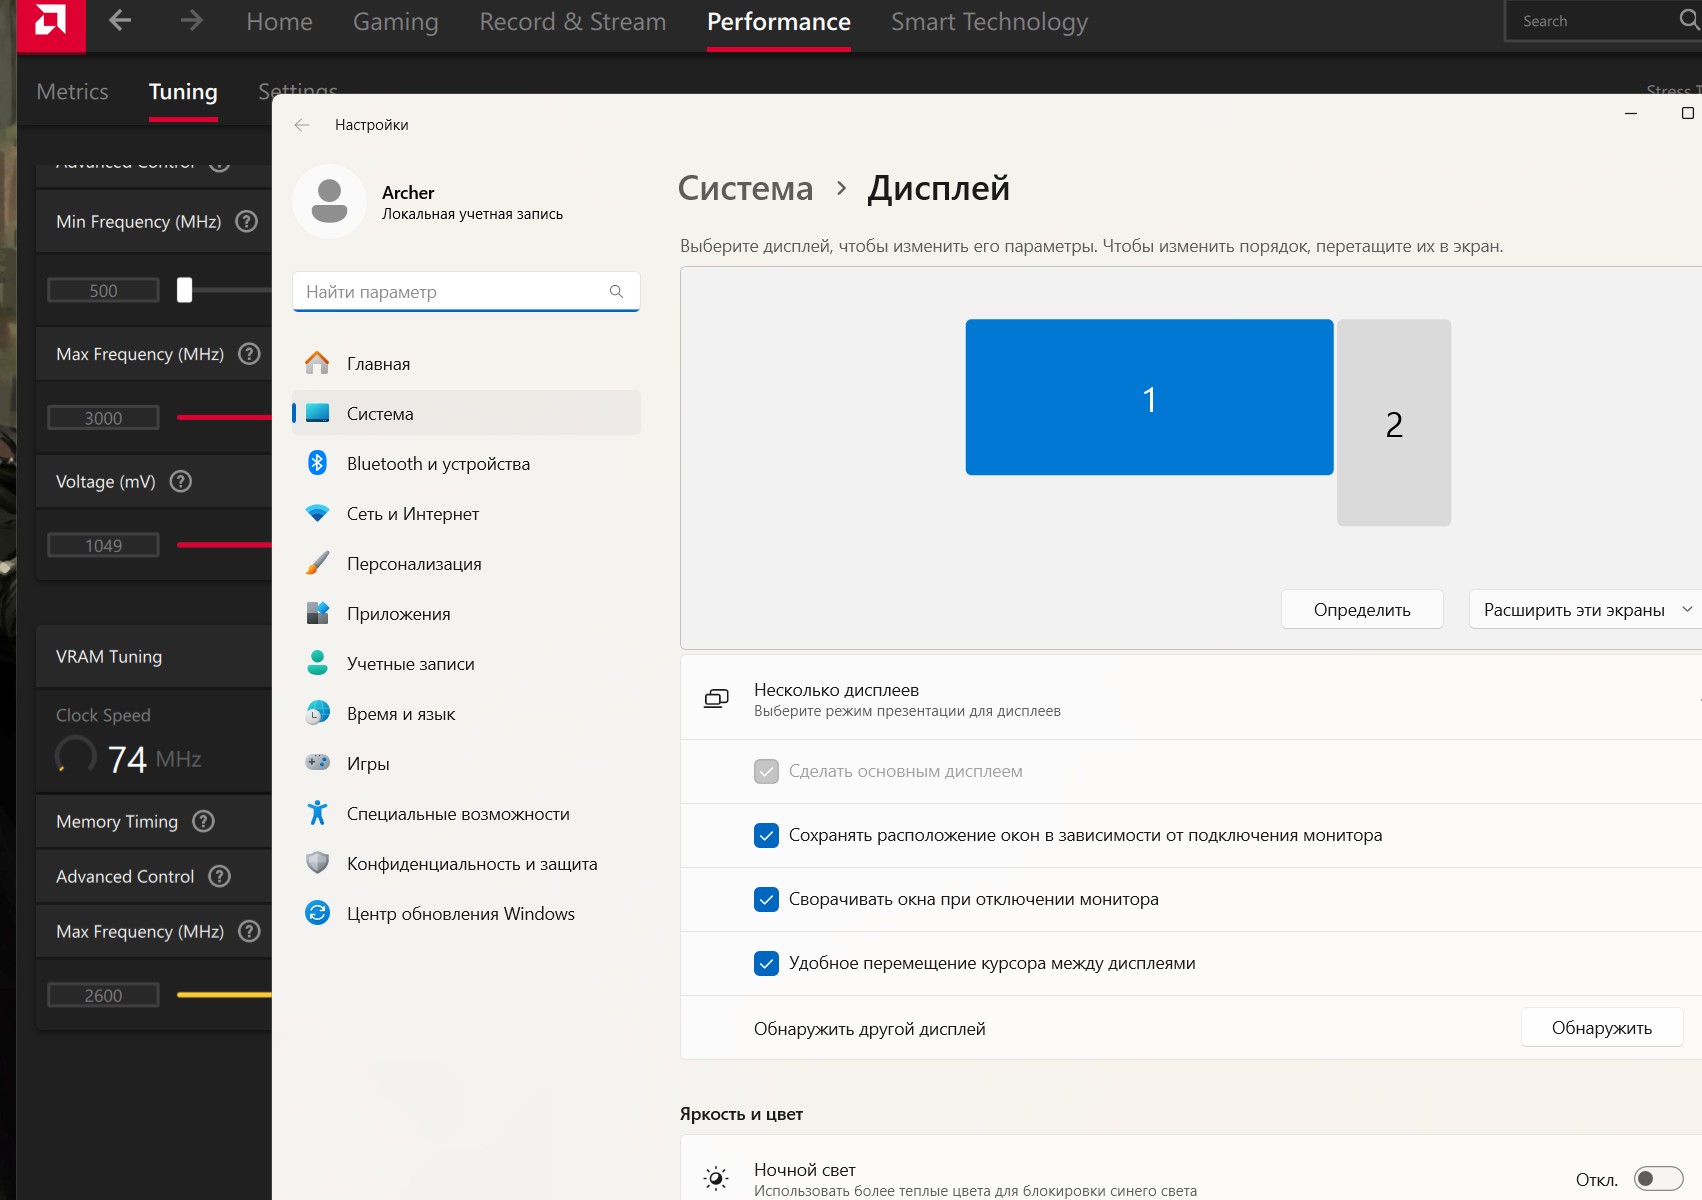Uncheck Сохранять расположение окон checkbox

pyautogui.click(x=766, y=835)
